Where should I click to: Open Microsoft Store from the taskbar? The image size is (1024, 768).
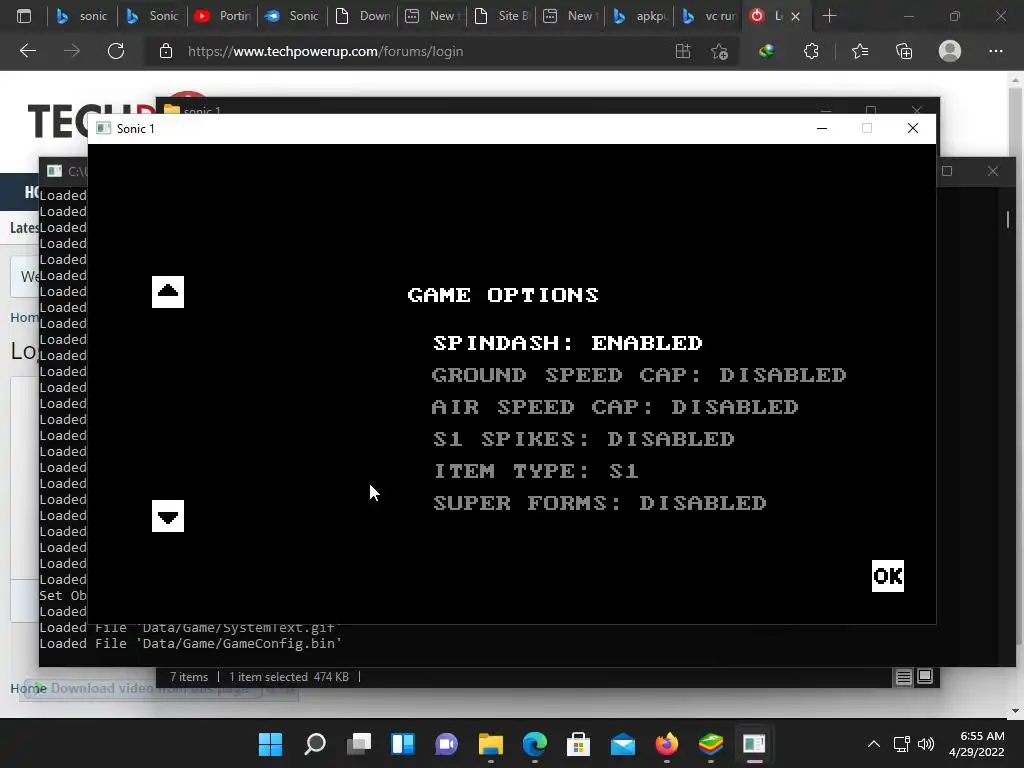click(x=579, y=744)
